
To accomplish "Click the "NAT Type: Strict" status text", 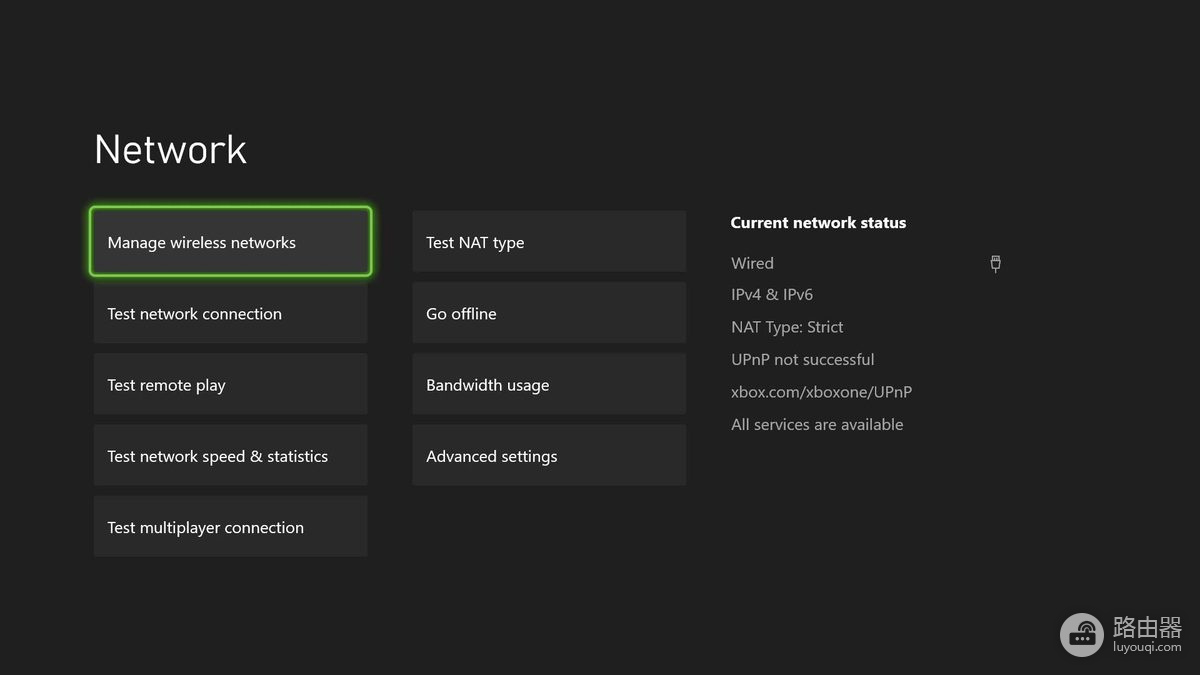I will click(x=787, y=327).
